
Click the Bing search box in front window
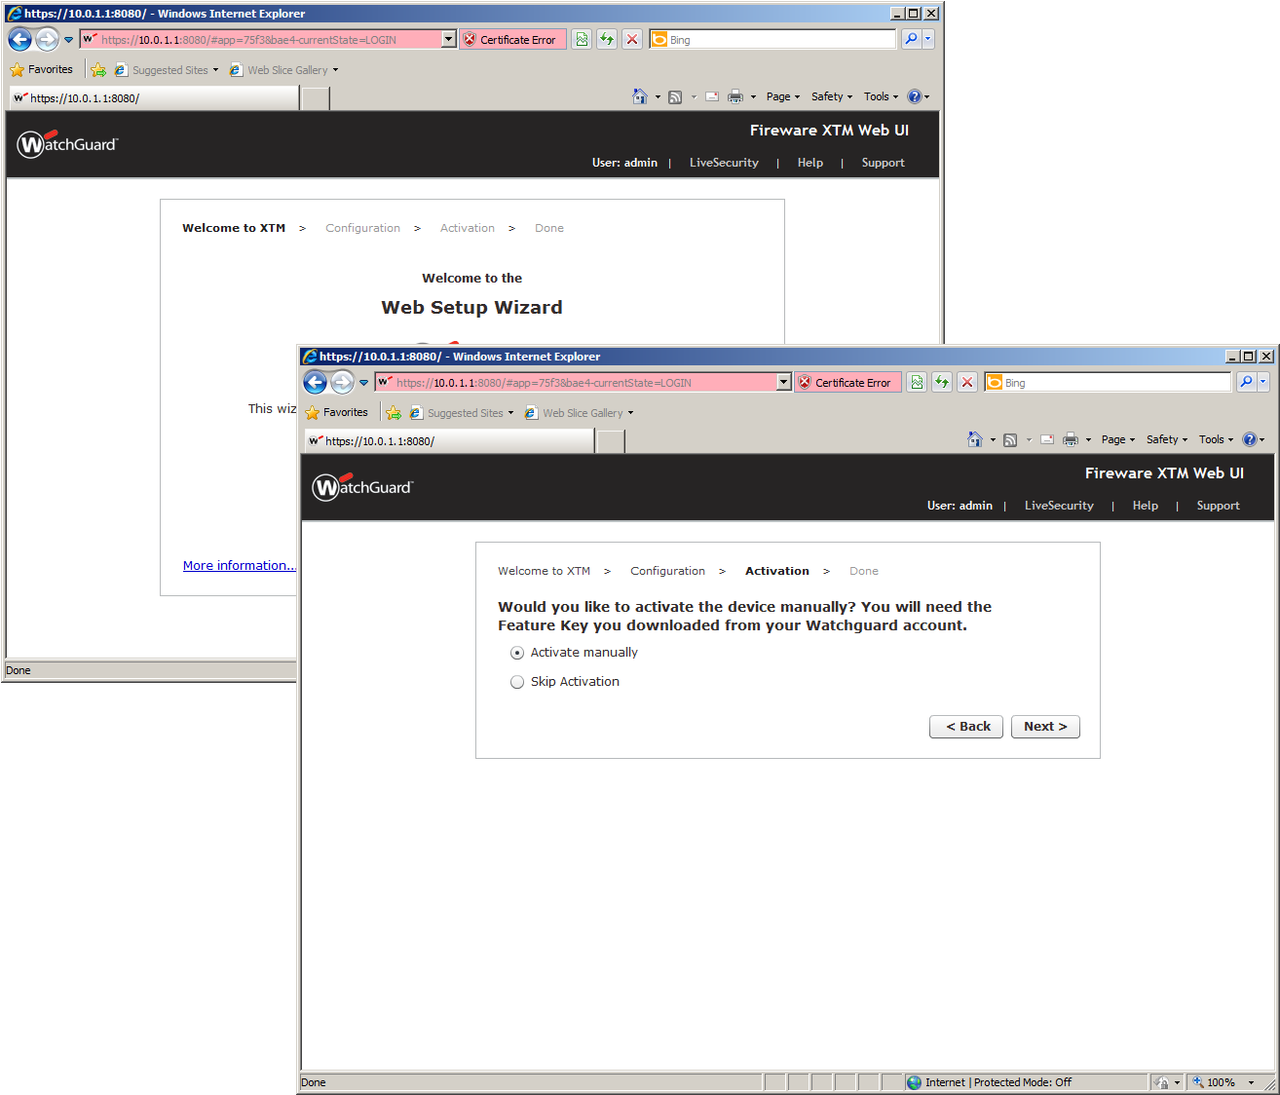tap(1108, 383)
